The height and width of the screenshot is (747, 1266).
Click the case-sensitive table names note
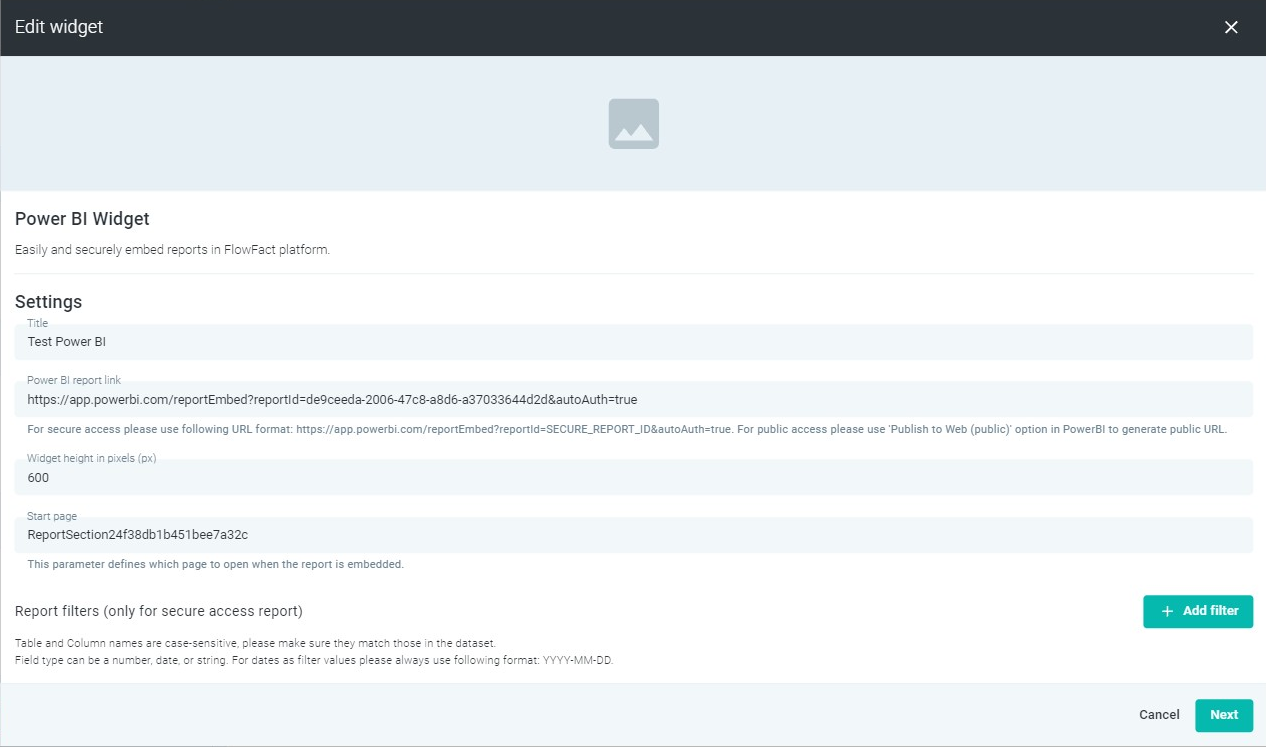pyautogui.click(x=255, y=643)
